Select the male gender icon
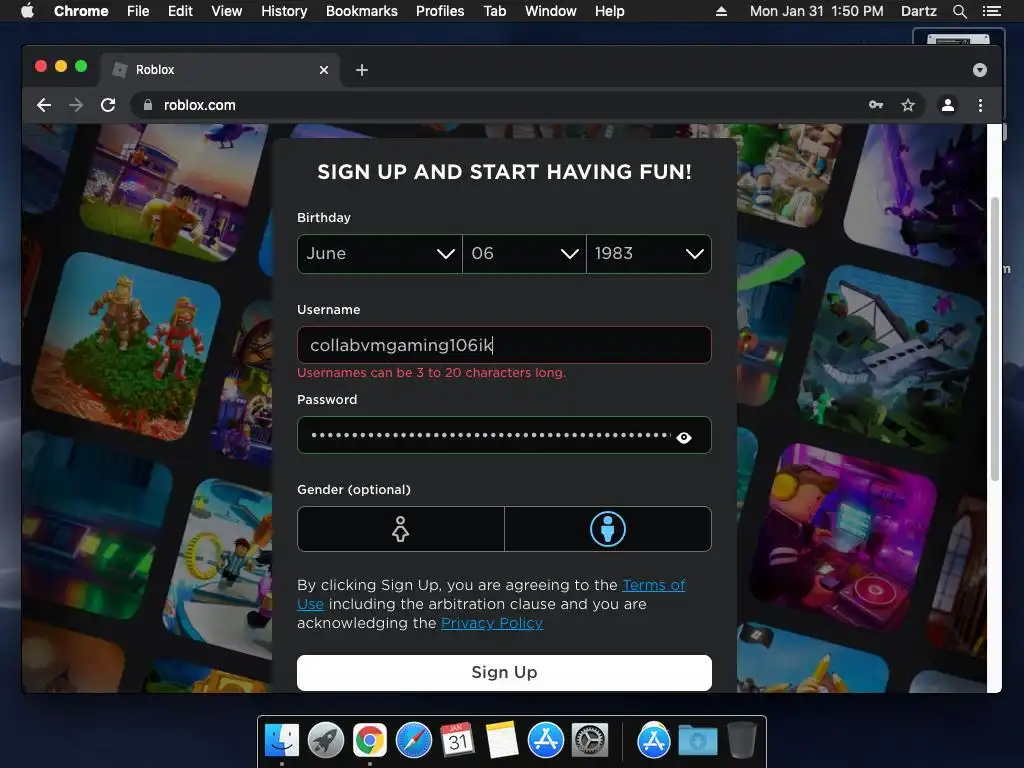1024x768 pixels. [x=608, y=529]
